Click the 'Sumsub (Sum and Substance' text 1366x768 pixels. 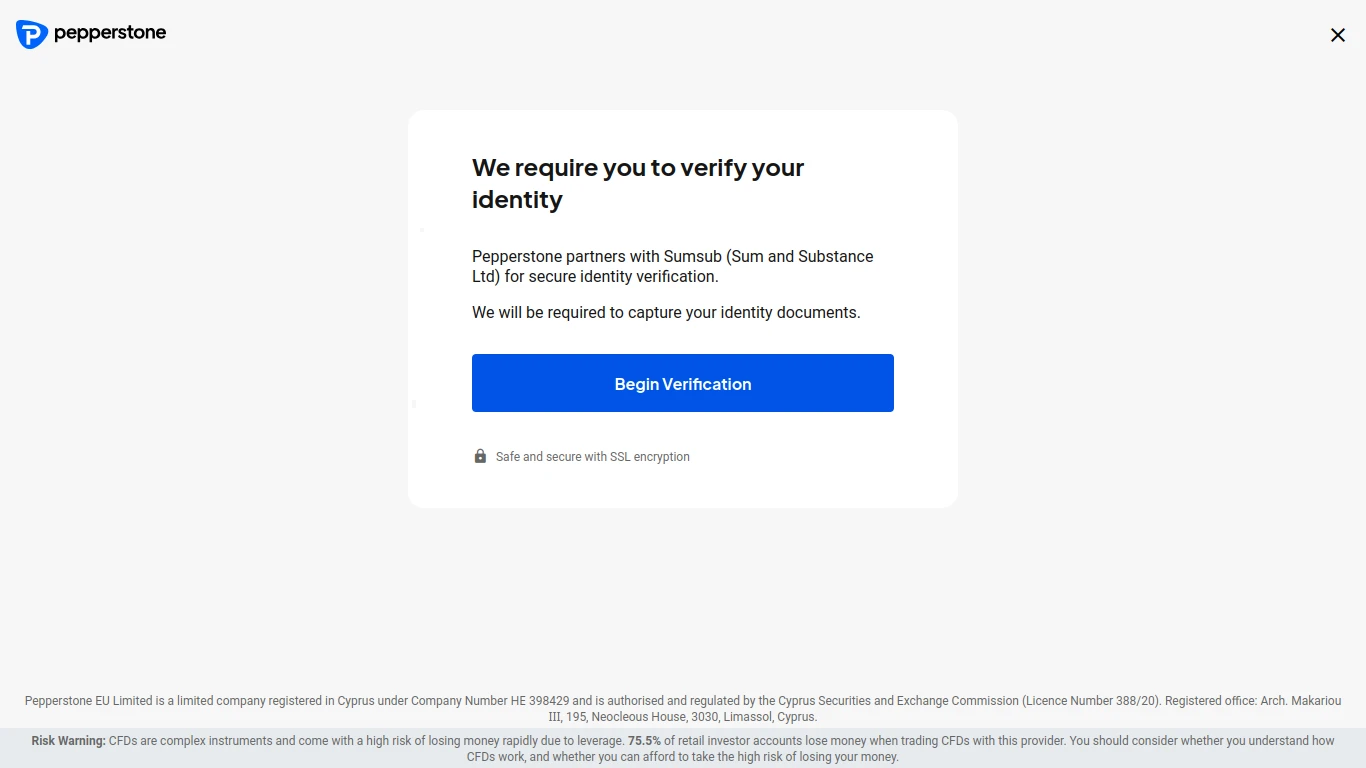point(769,256)
